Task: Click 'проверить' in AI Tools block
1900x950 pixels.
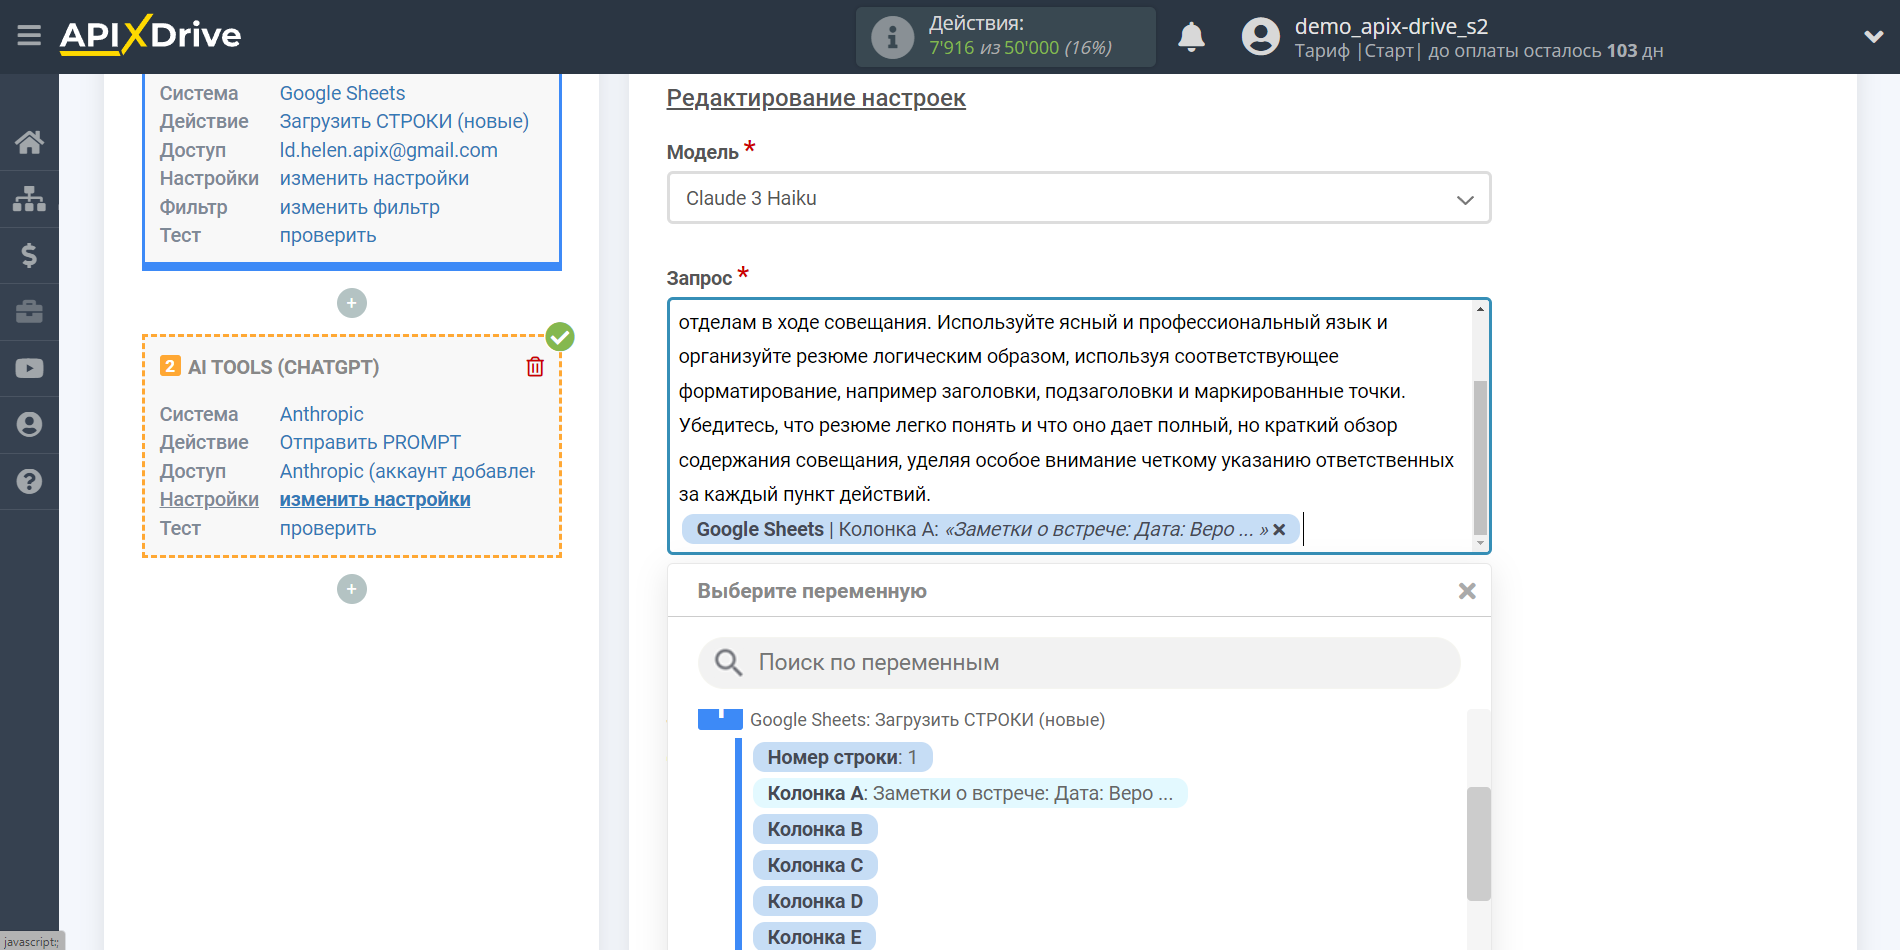Action: [327, 528]
